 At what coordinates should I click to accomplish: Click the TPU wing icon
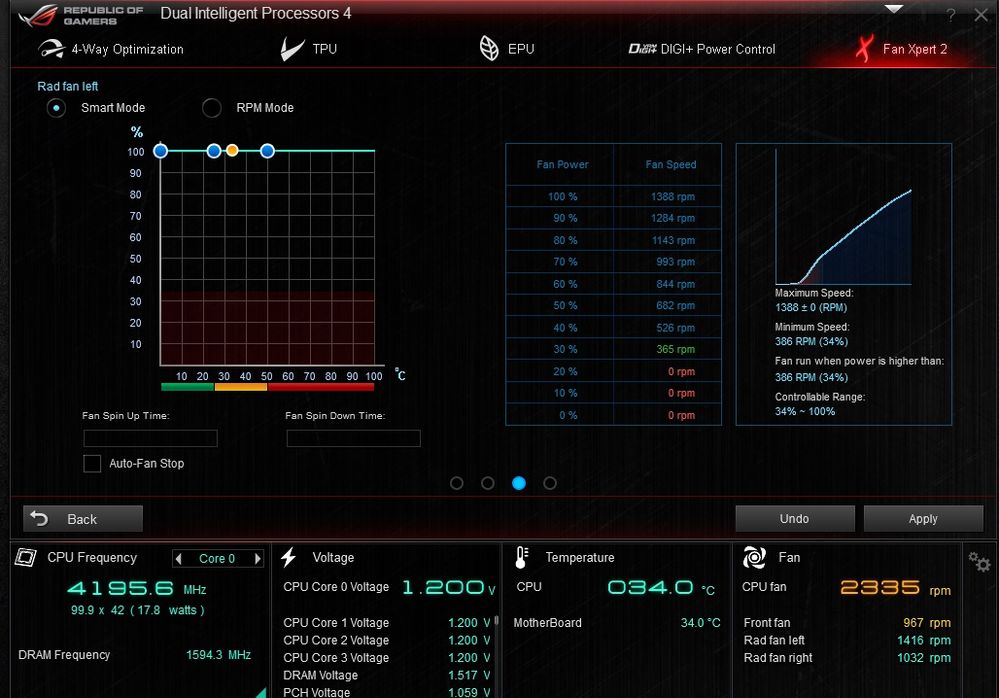coord(292,49)
